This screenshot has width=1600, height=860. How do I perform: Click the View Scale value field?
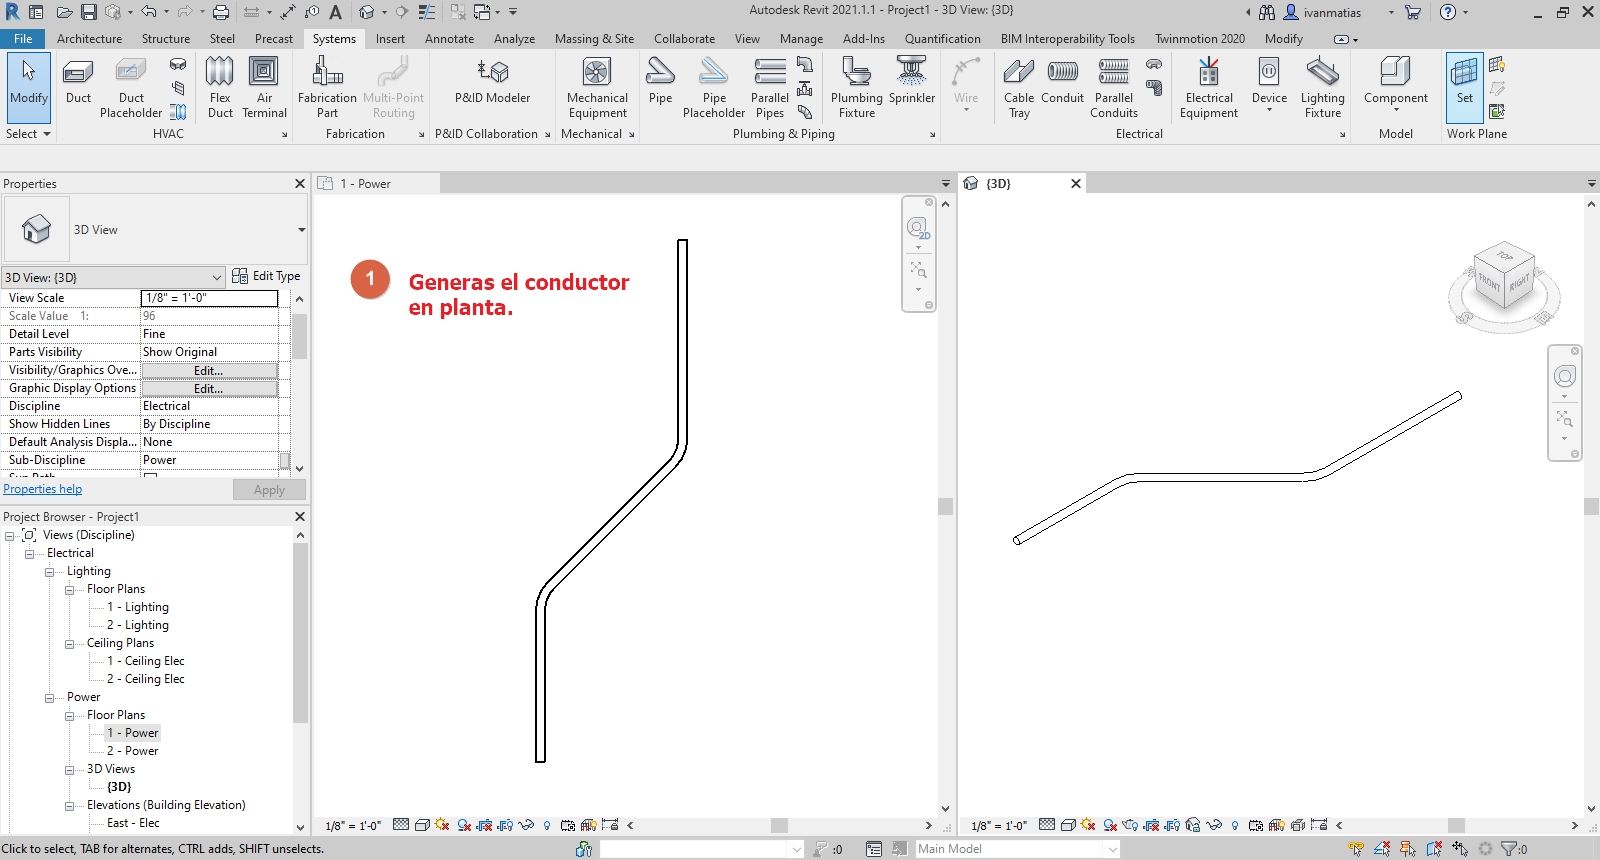pos(209,298)
